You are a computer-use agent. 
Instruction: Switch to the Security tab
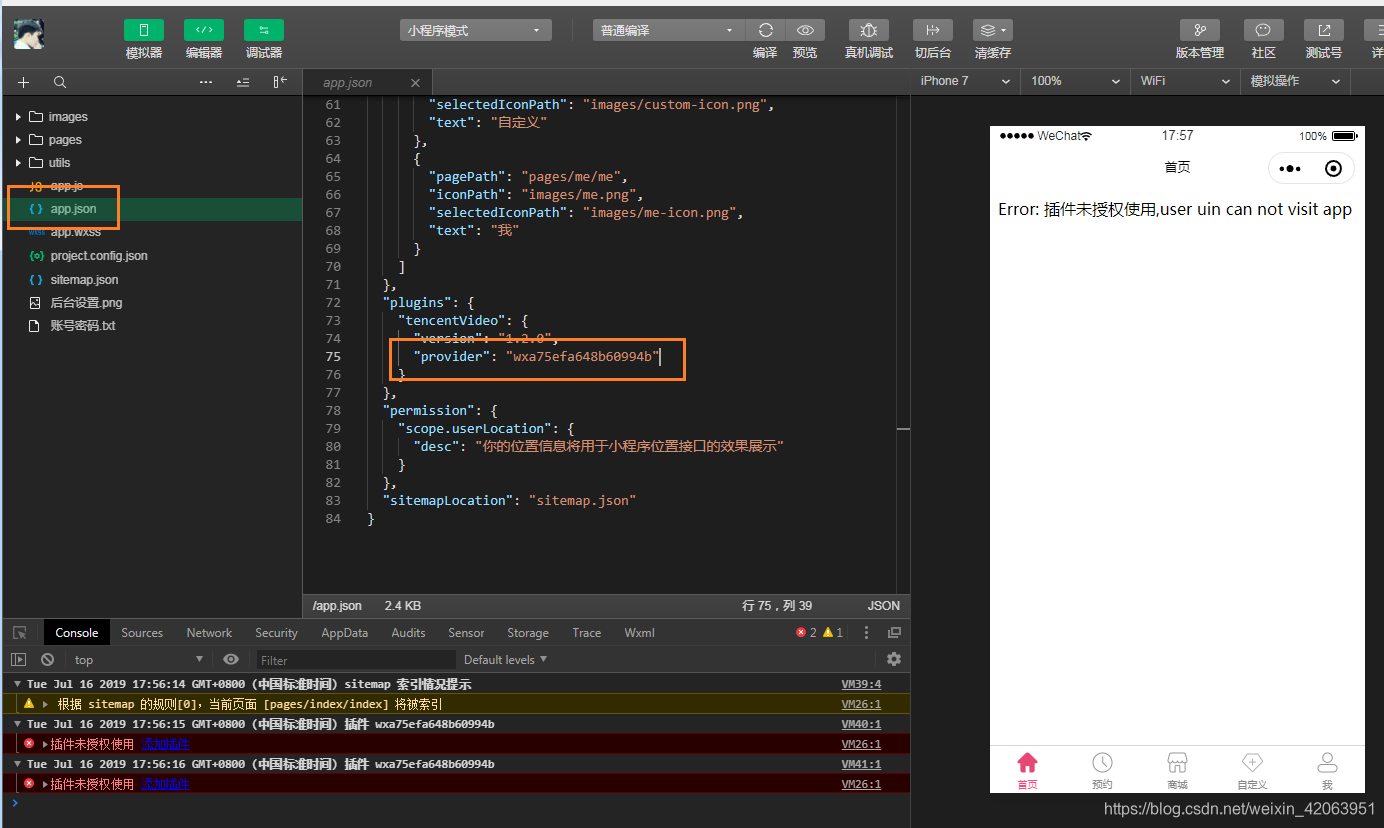coord(276,633)
